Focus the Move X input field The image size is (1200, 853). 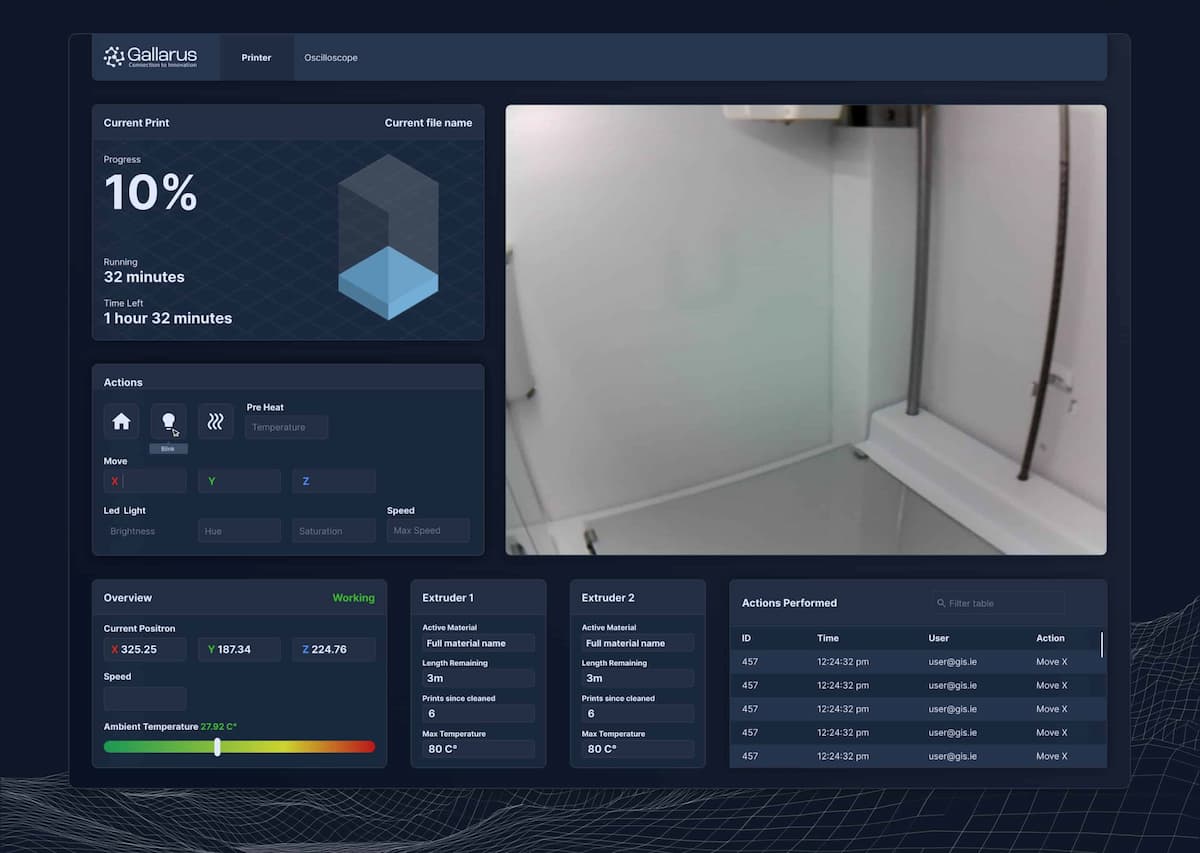[145, 481]
